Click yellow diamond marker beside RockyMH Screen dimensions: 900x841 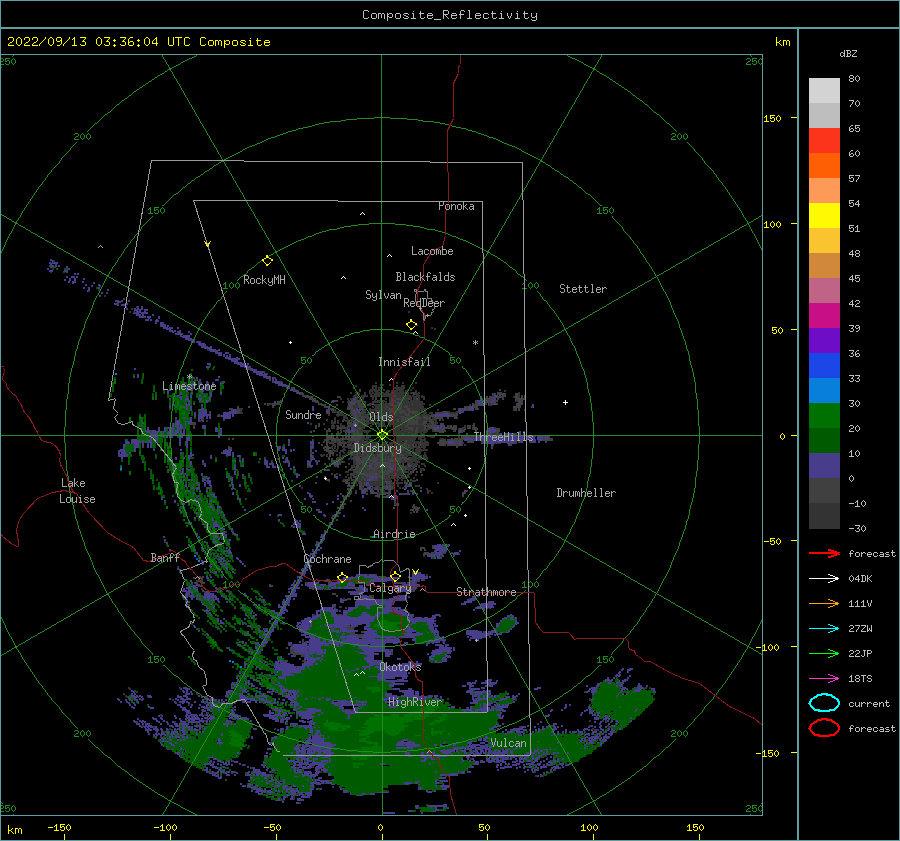(267, 261)
